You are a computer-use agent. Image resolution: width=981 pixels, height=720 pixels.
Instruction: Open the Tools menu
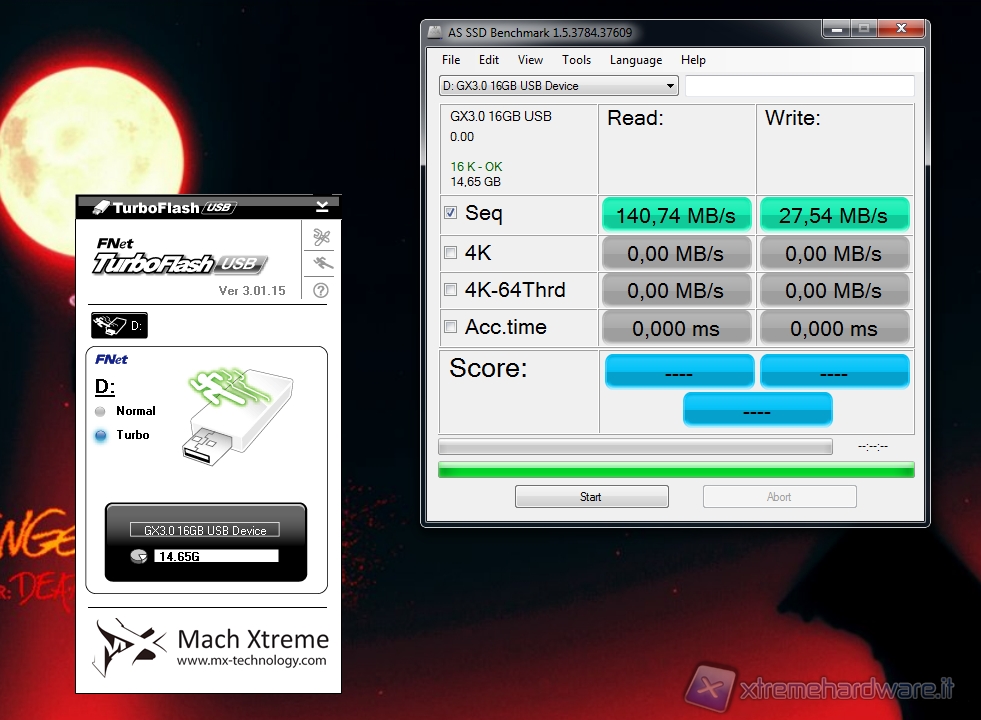pos(576,60)
